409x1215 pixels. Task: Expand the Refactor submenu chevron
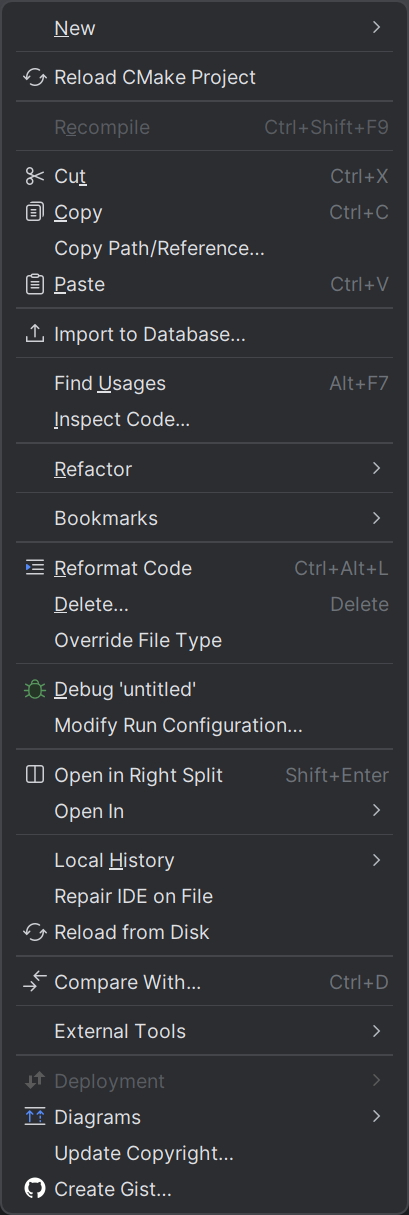tap(377, 469)
